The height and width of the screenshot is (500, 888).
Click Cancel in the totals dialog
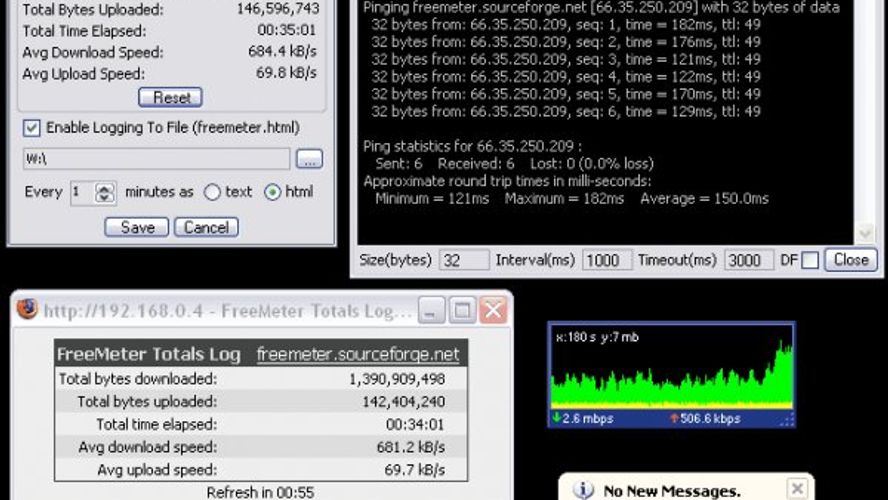click(x=206, y=227)
